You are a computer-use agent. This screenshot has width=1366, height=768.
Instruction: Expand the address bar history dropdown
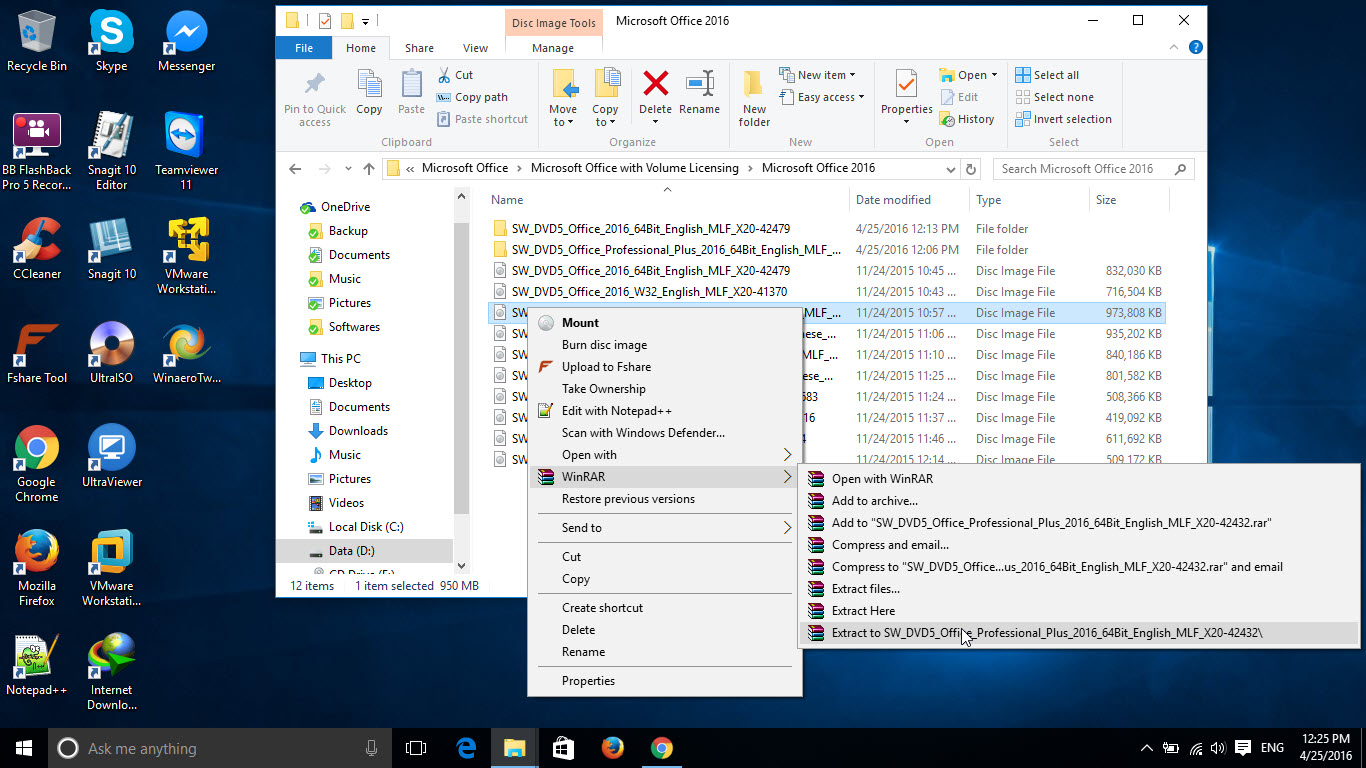pos(949,169)
